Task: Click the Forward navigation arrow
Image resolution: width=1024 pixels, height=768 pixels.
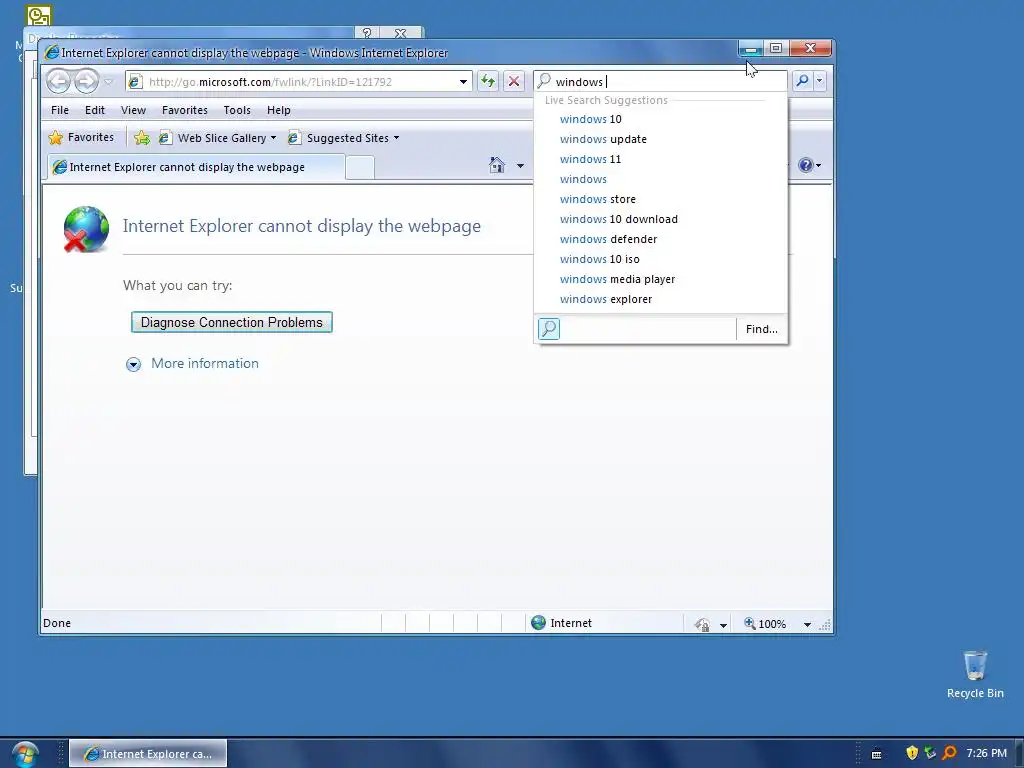Action: pyautogui.click(x=86, y=82)
